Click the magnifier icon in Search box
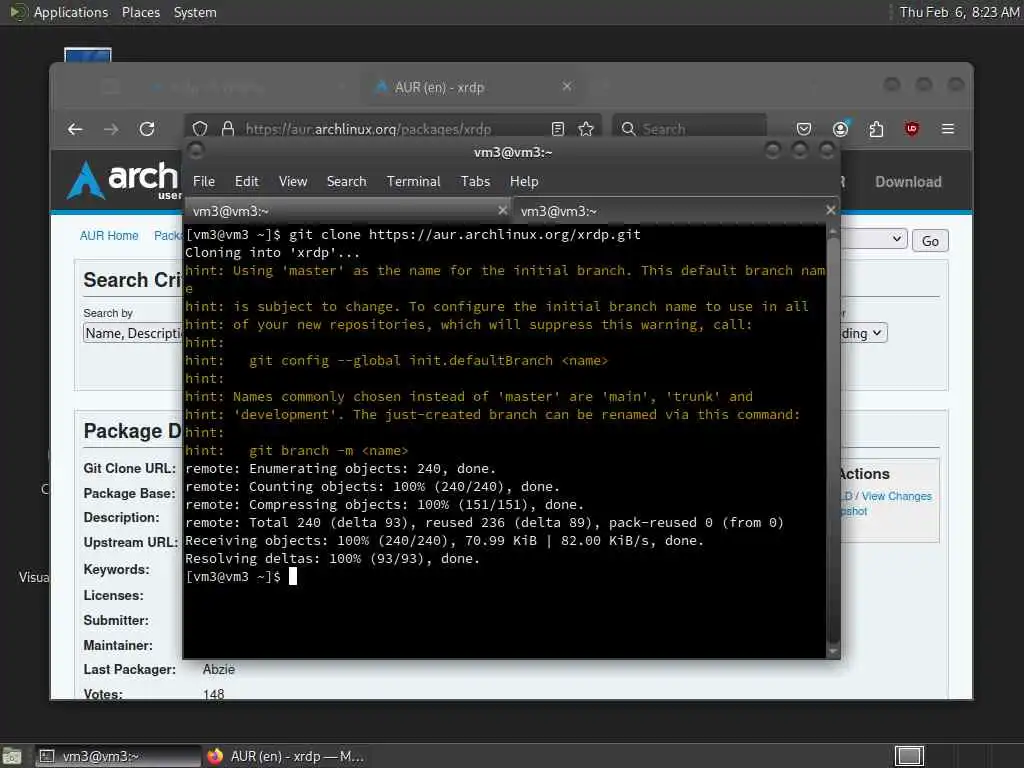 628,129
